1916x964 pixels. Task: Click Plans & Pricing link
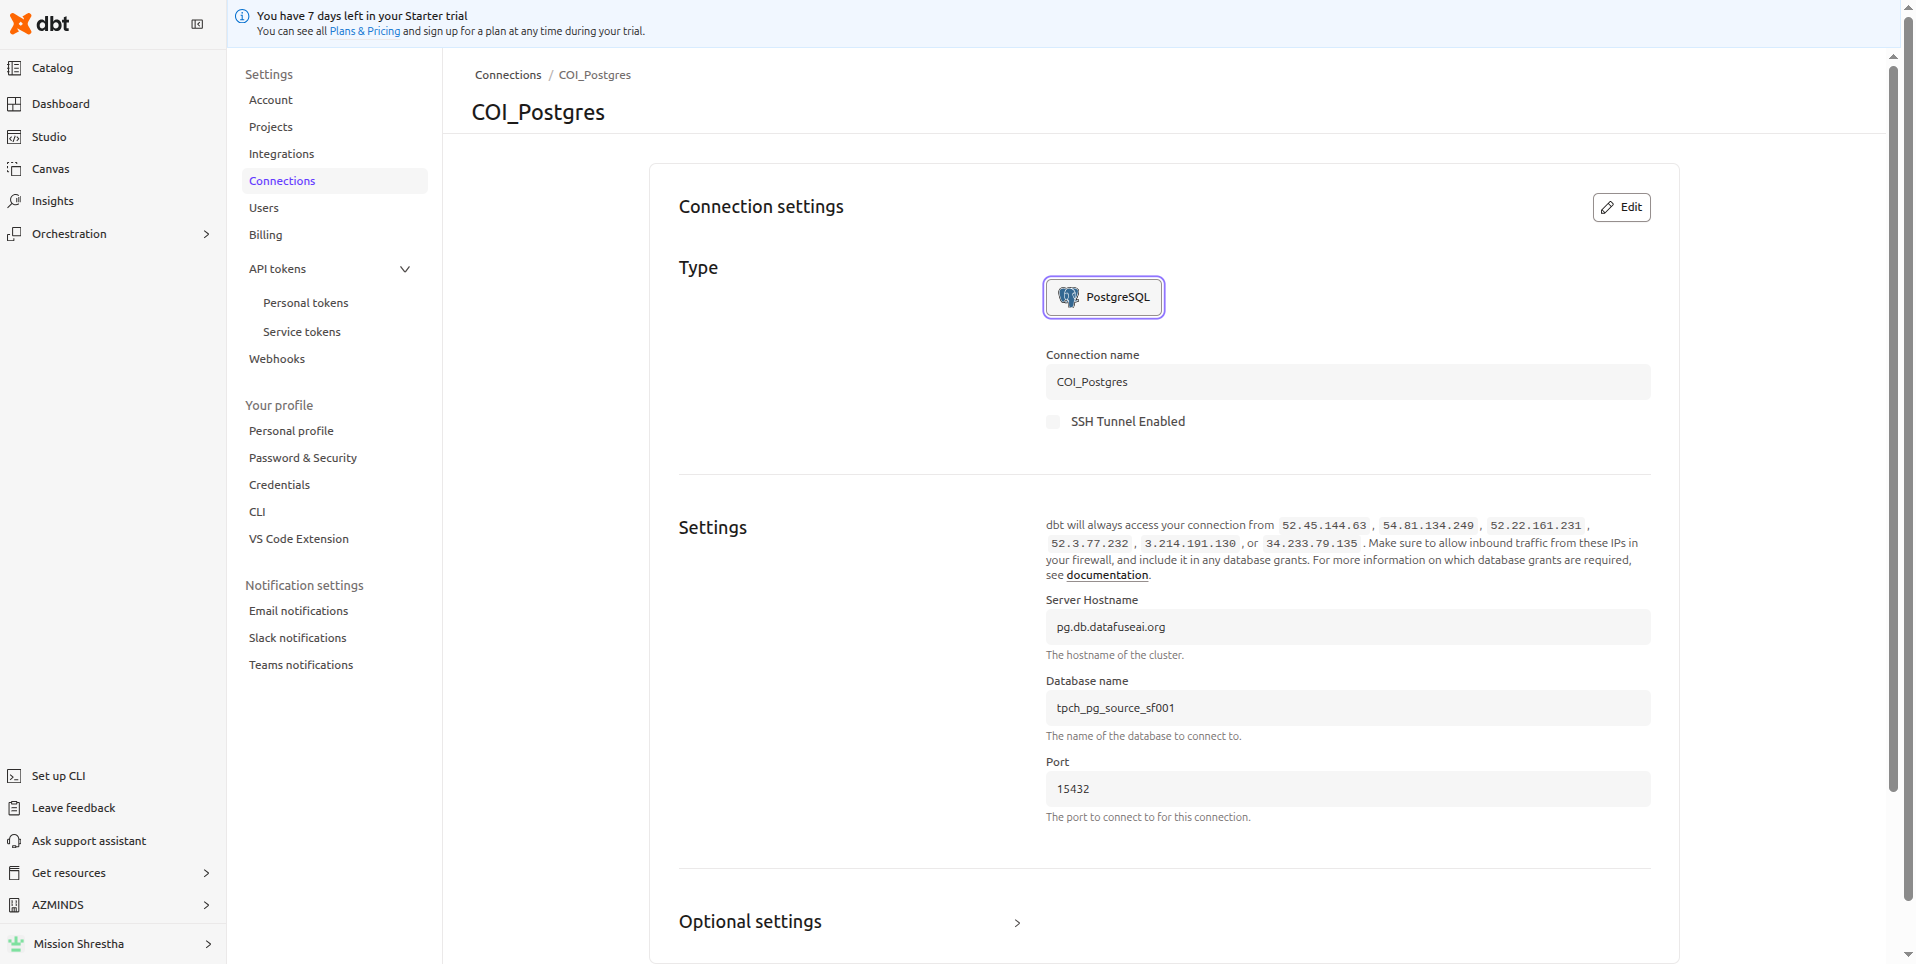coord(365,32)
